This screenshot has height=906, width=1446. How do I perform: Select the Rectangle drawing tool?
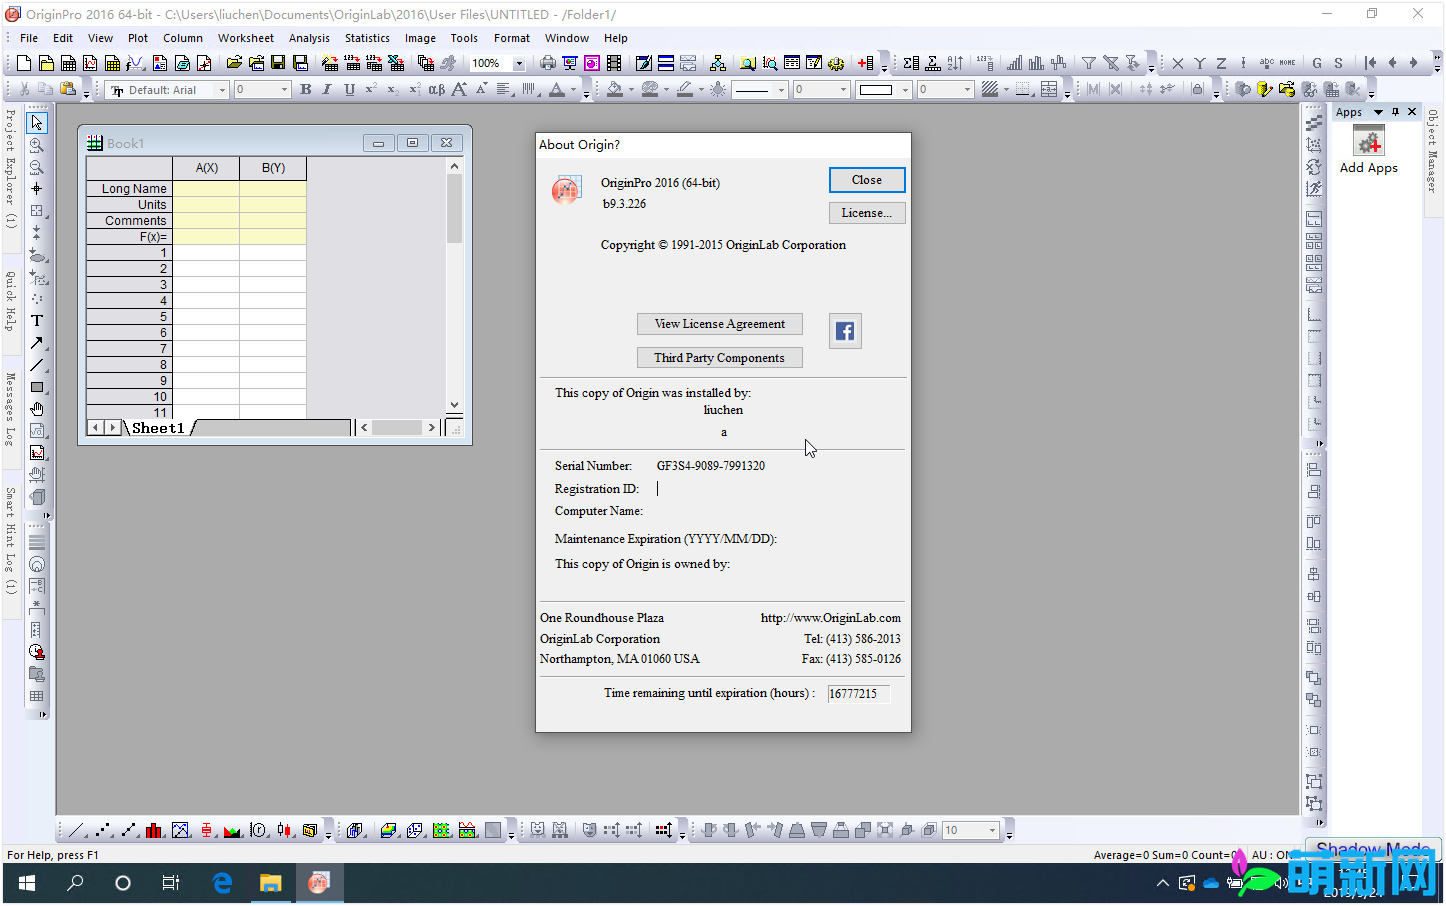pos(37,387)
